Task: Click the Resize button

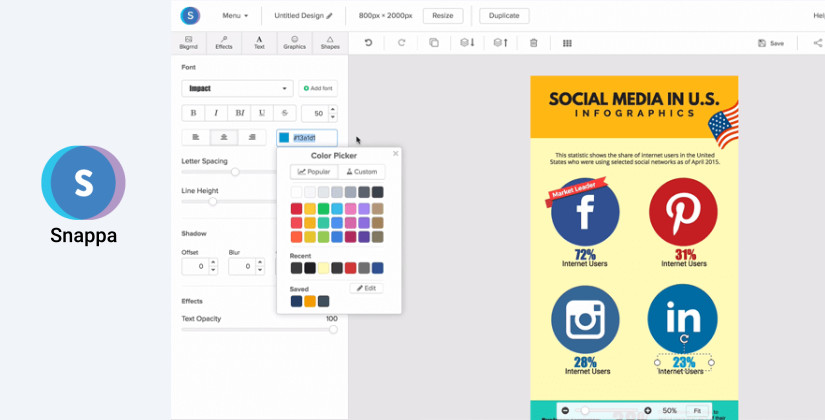Action: pos(443,16)
